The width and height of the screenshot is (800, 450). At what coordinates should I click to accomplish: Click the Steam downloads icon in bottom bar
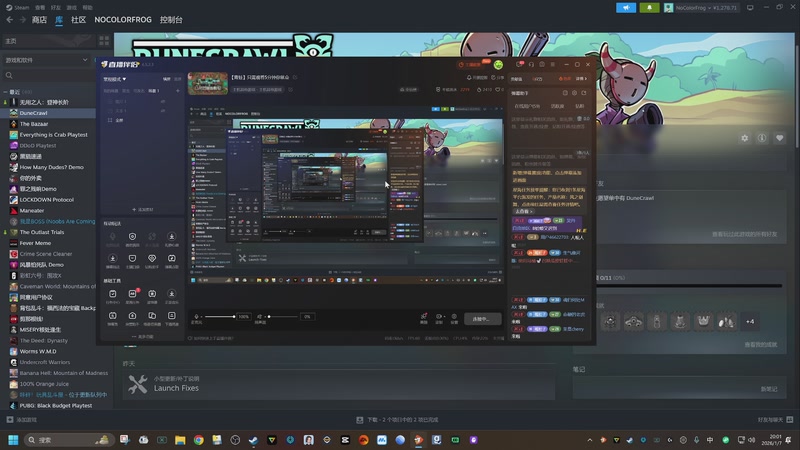360,420
